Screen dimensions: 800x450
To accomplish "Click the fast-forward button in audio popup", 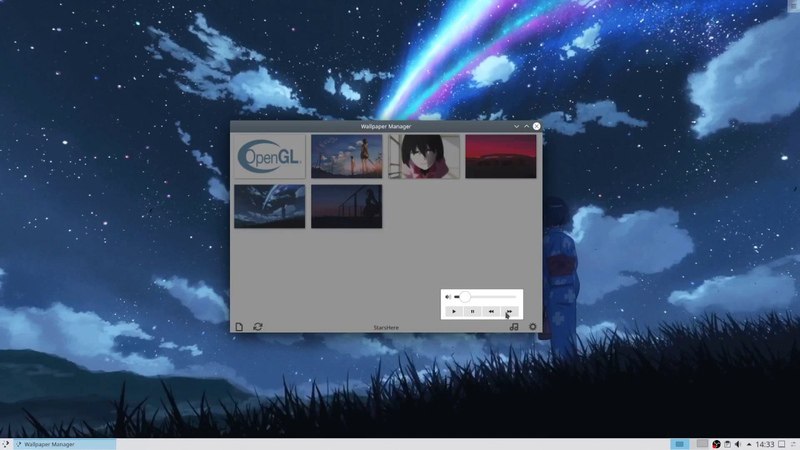I will [x=509, y=311].
